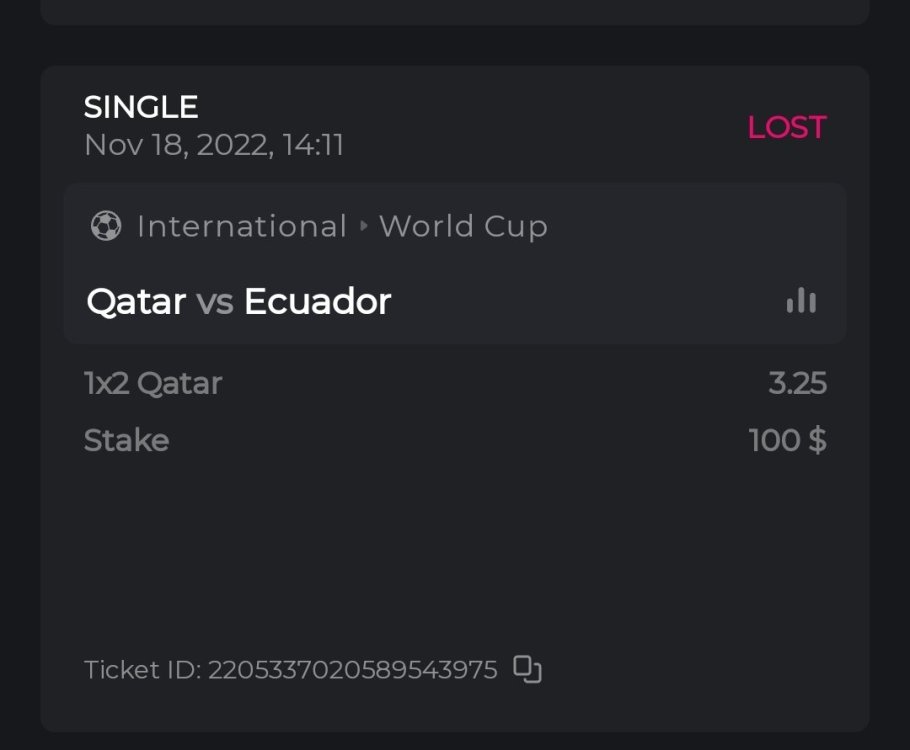Open match statistics bar chart icon
910x750 pixels.
801,301
